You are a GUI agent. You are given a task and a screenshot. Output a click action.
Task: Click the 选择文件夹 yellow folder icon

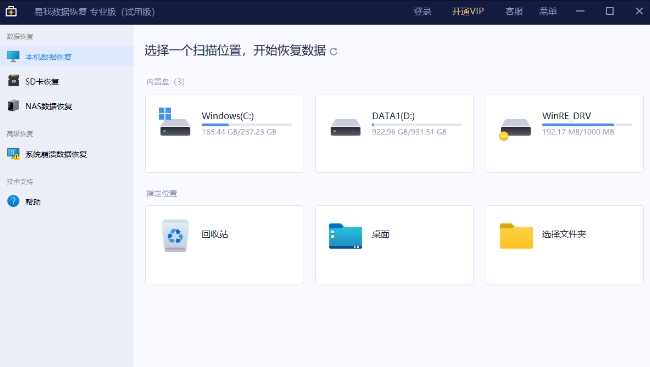pos(516,236)
